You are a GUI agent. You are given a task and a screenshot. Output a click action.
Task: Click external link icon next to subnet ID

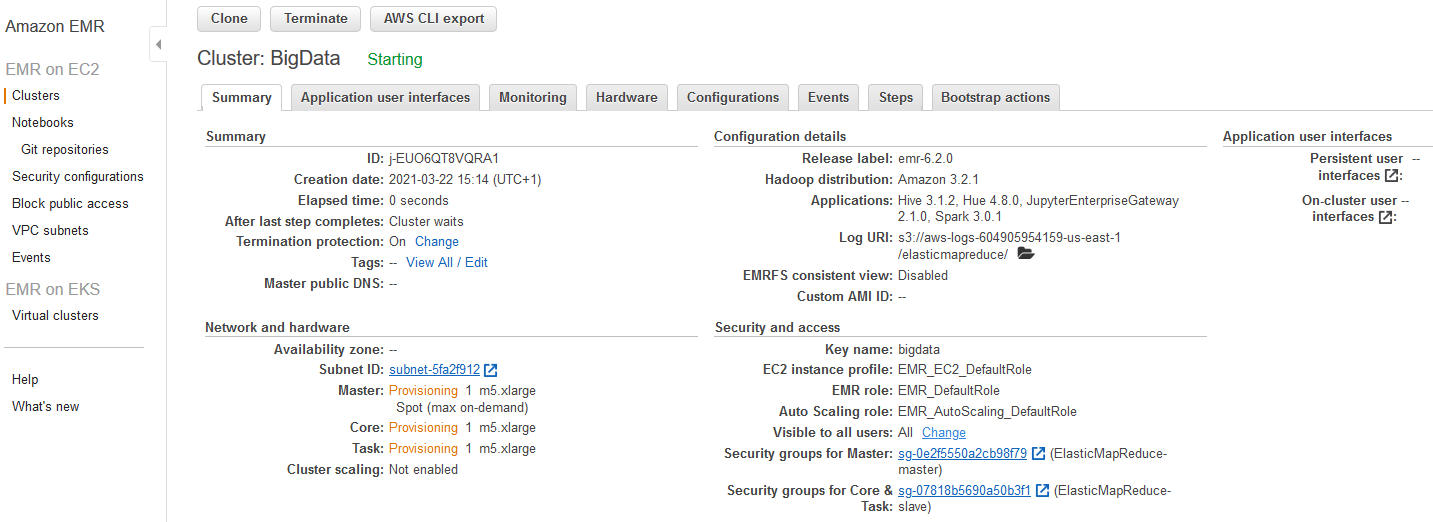pos(491,370)
